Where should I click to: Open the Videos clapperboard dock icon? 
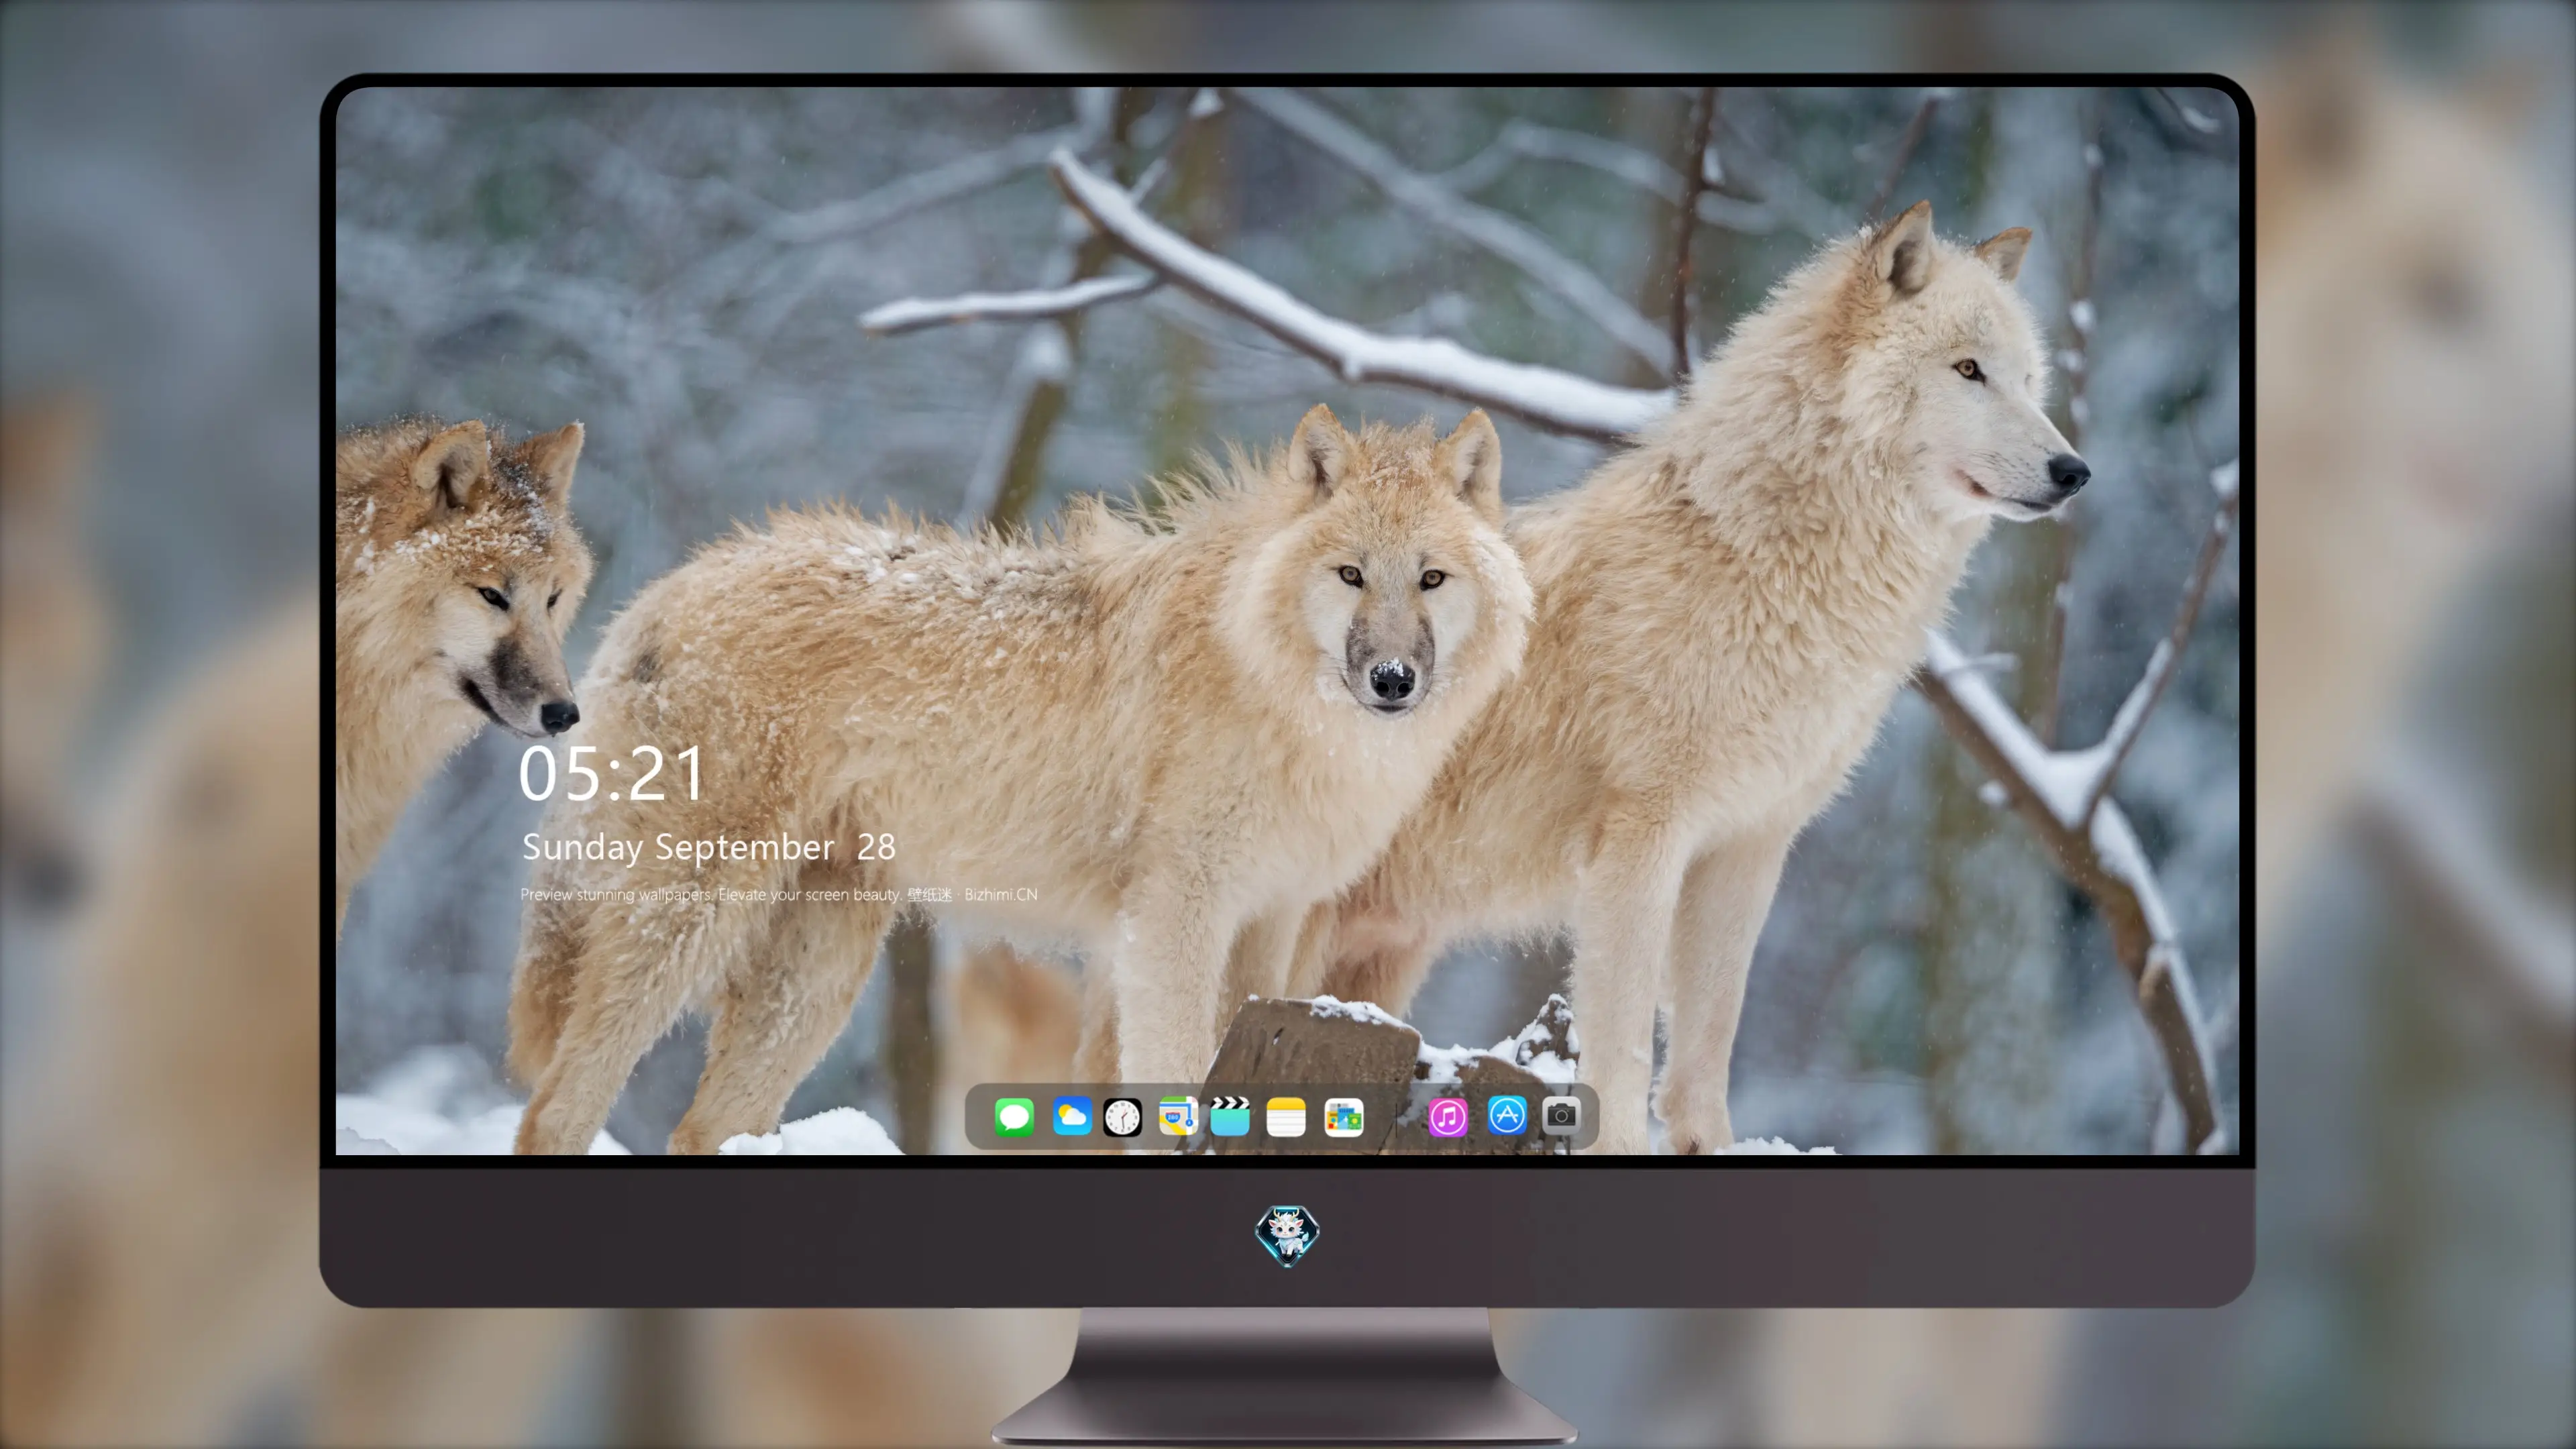[1230, 1116]
